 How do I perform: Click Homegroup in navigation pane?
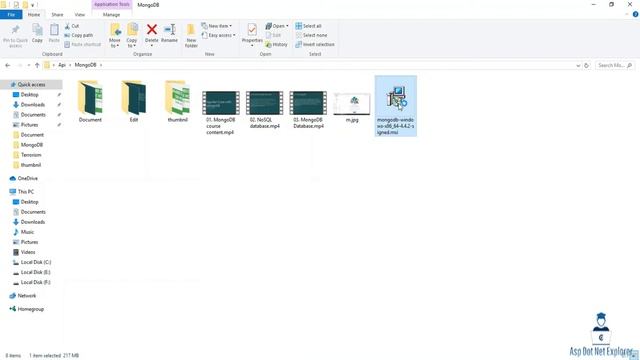click(30, 309)
